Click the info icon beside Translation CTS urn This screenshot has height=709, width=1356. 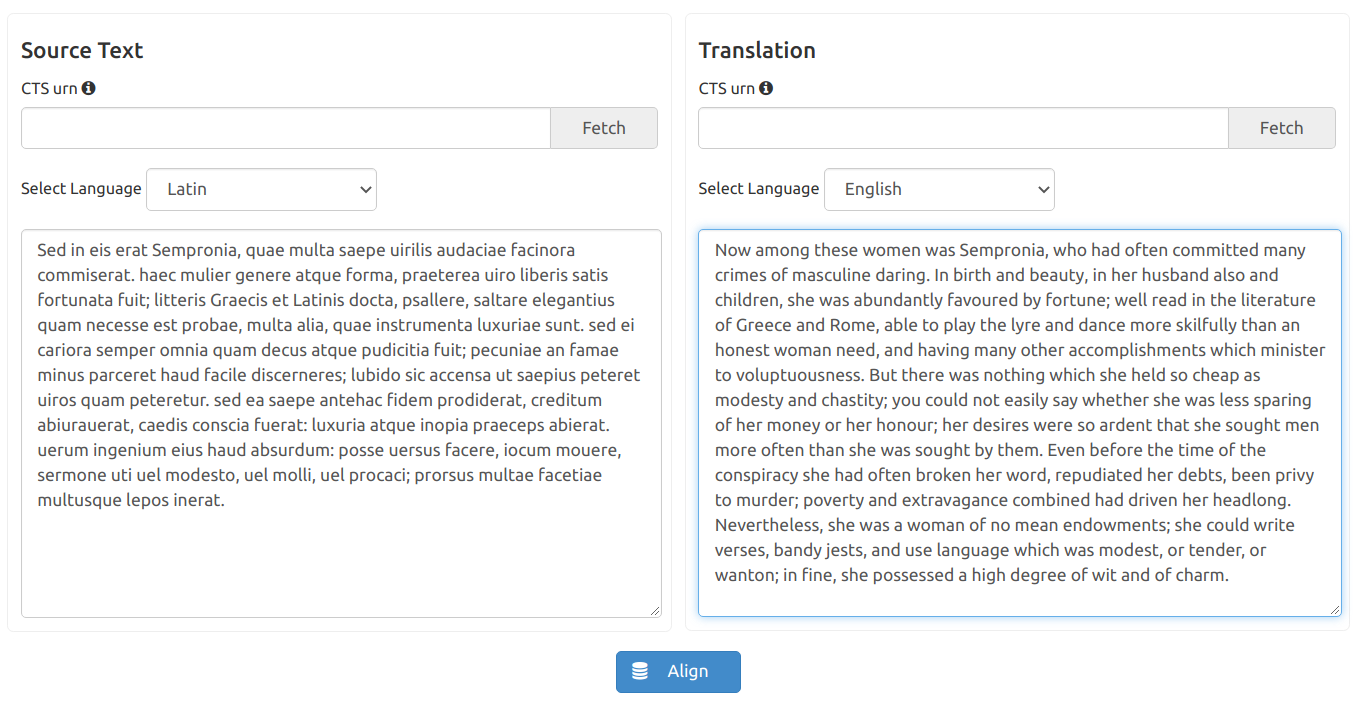click(x=766, y=88)
